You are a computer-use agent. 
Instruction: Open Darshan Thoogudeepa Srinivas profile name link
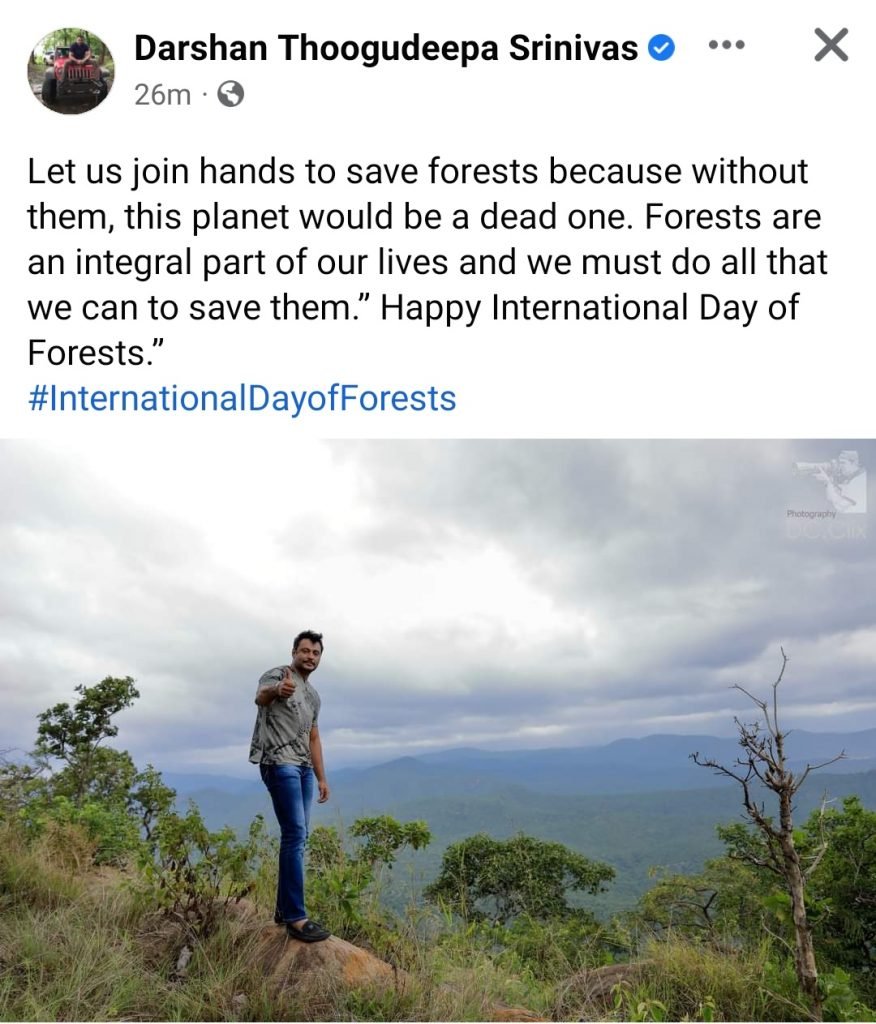pyautogui.click(x=385, y=48)
